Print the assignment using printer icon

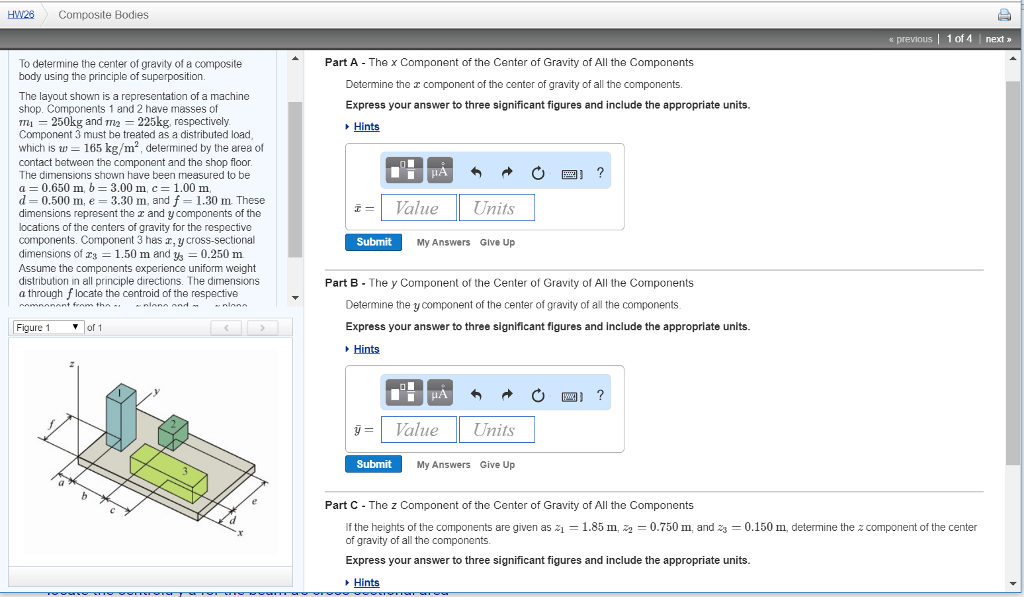tap(1004, 15)
